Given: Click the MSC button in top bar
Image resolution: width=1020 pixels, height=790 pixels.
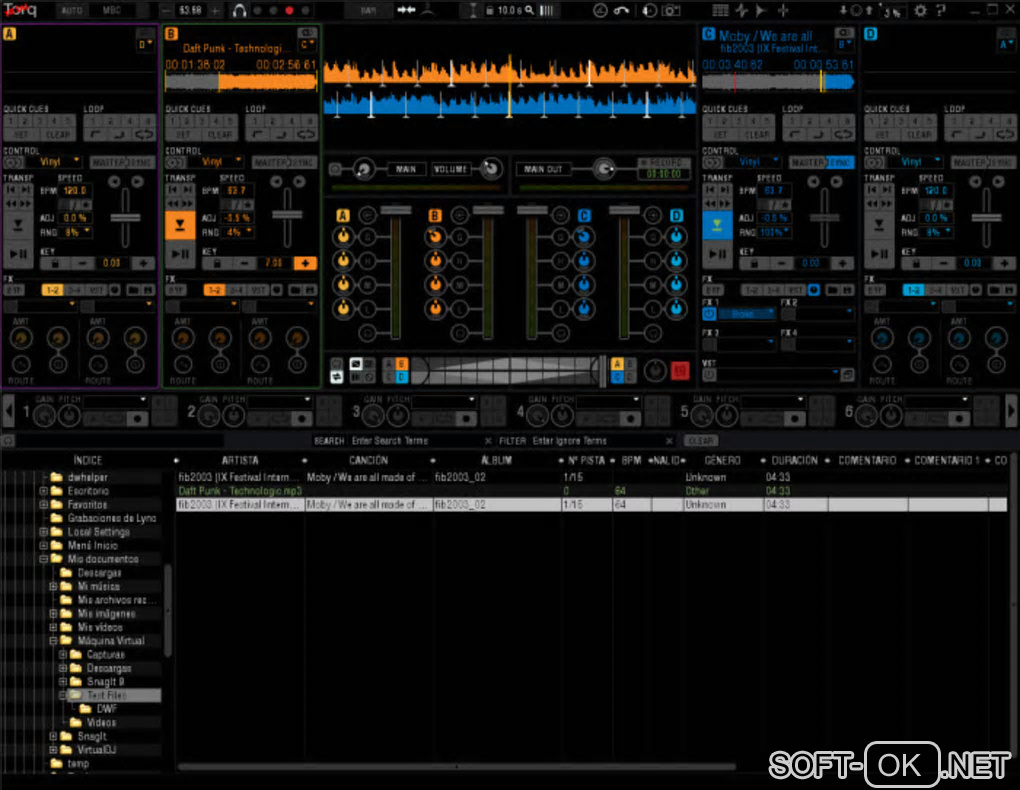Looking at the screenshot, I should (112, 10).
